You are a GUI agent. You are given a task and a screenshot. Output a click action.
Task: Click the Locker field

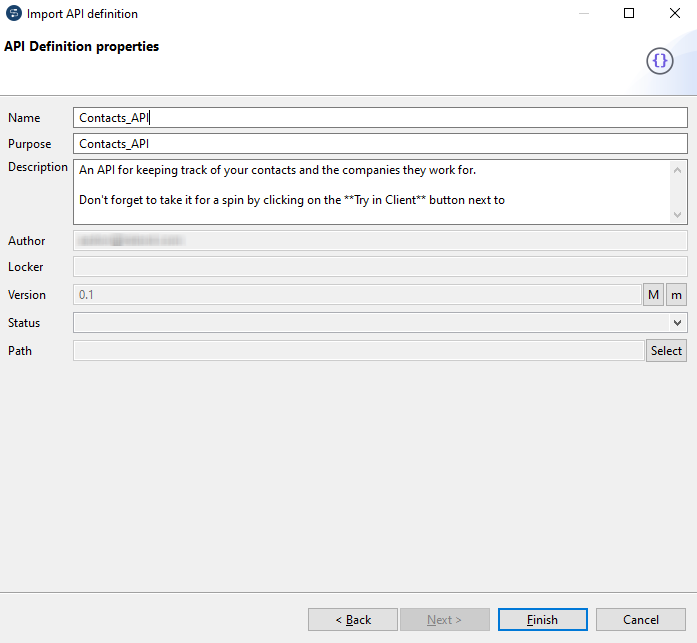[x=380, y=267]
